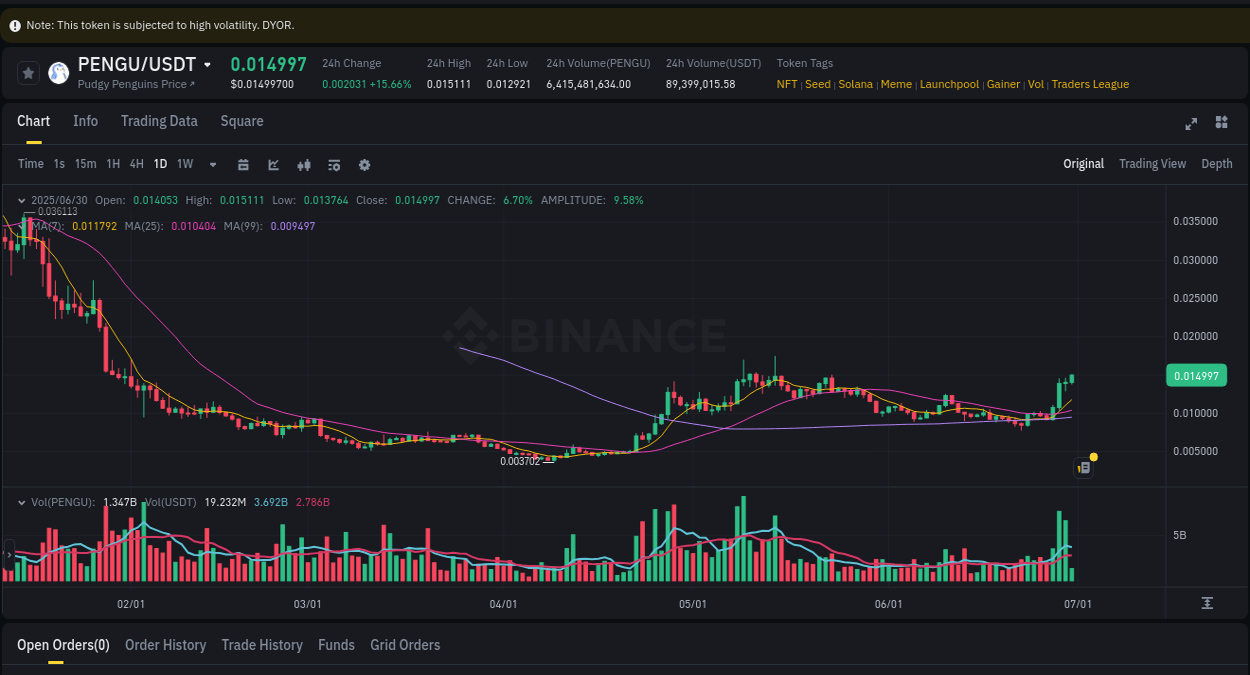Open the chart style selector icon

click(x=273, y=164)
